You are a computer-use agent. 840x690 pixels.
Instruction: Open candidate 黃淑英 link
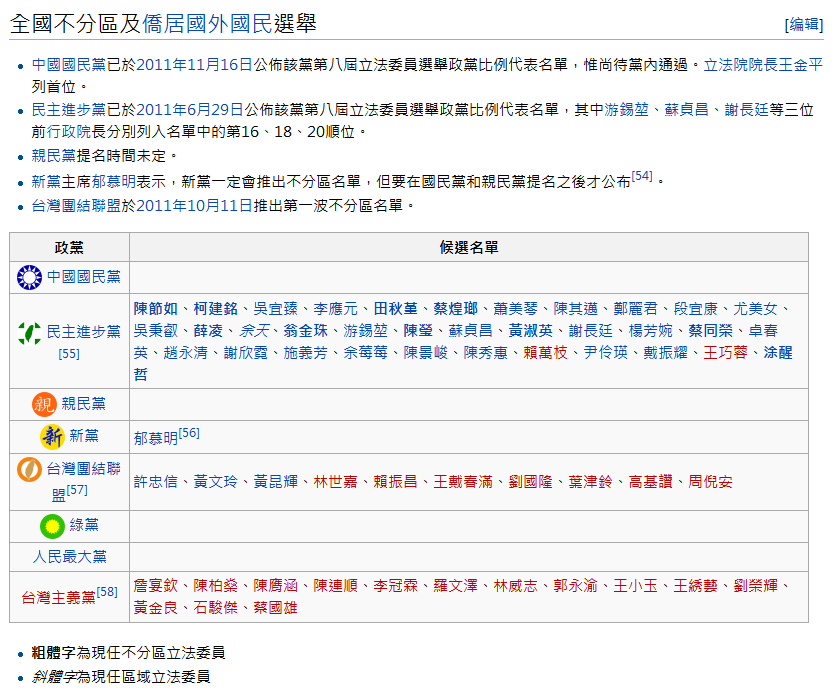click(x=531, y=331)
